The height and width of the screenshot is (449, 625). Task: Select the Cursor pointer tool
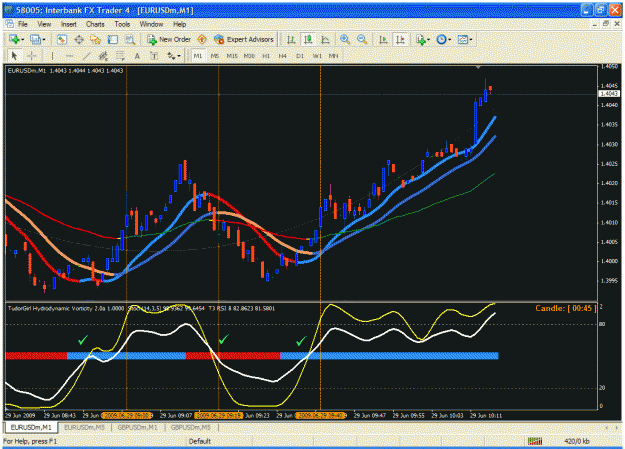[14, 56]
